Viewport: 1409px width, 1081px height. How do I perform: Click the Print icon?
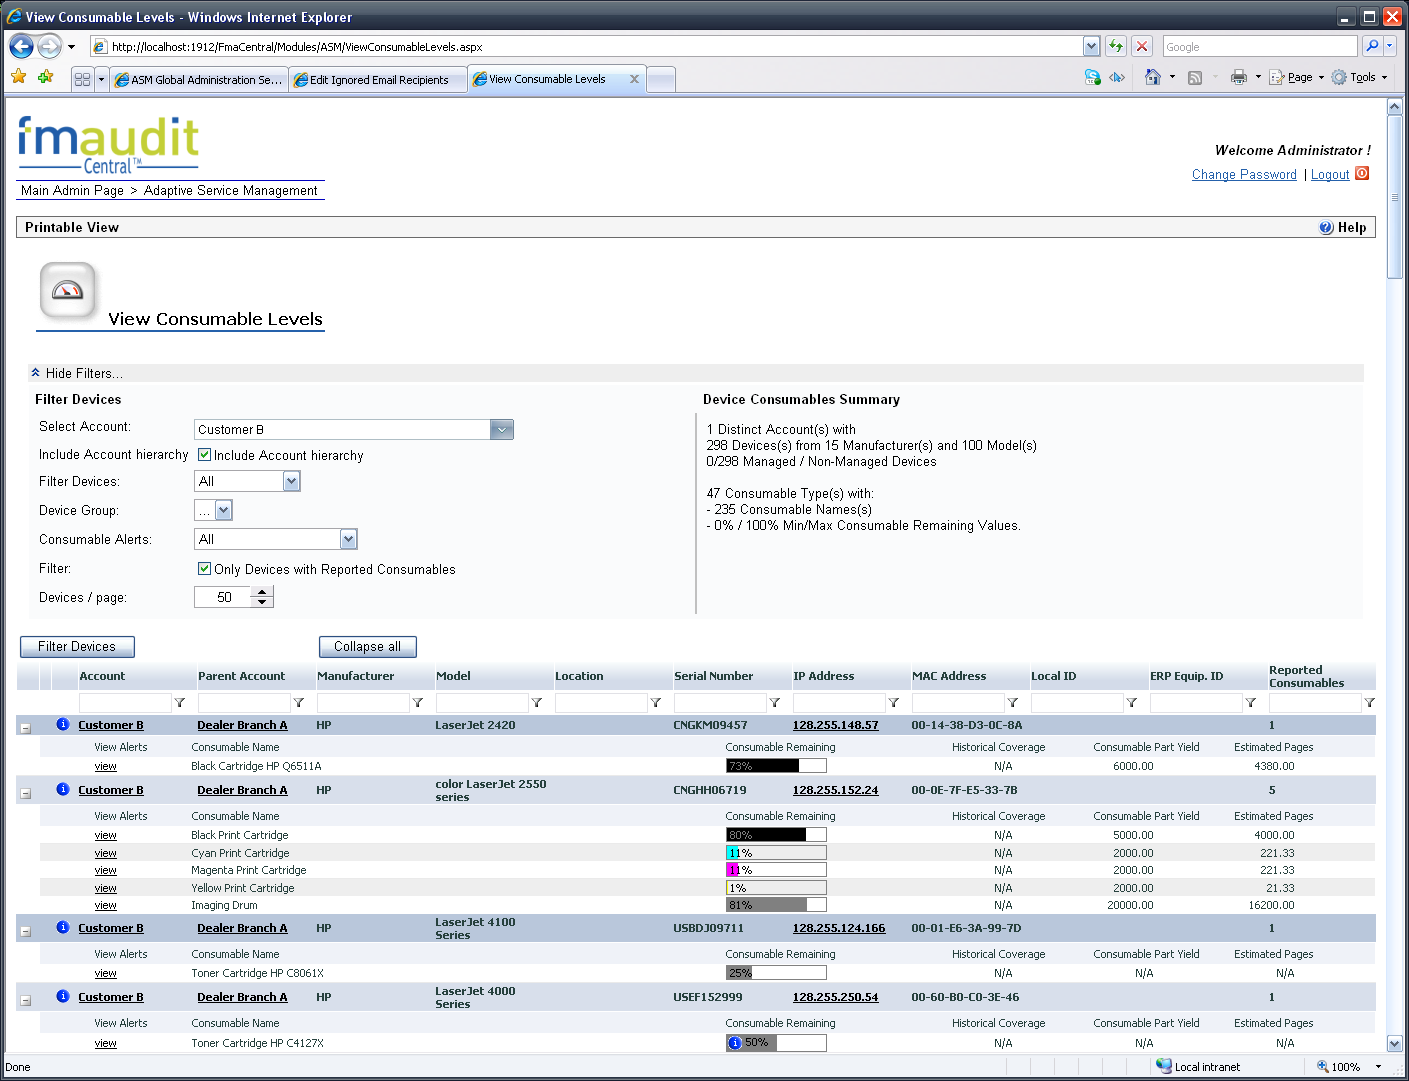(1239, 77)
